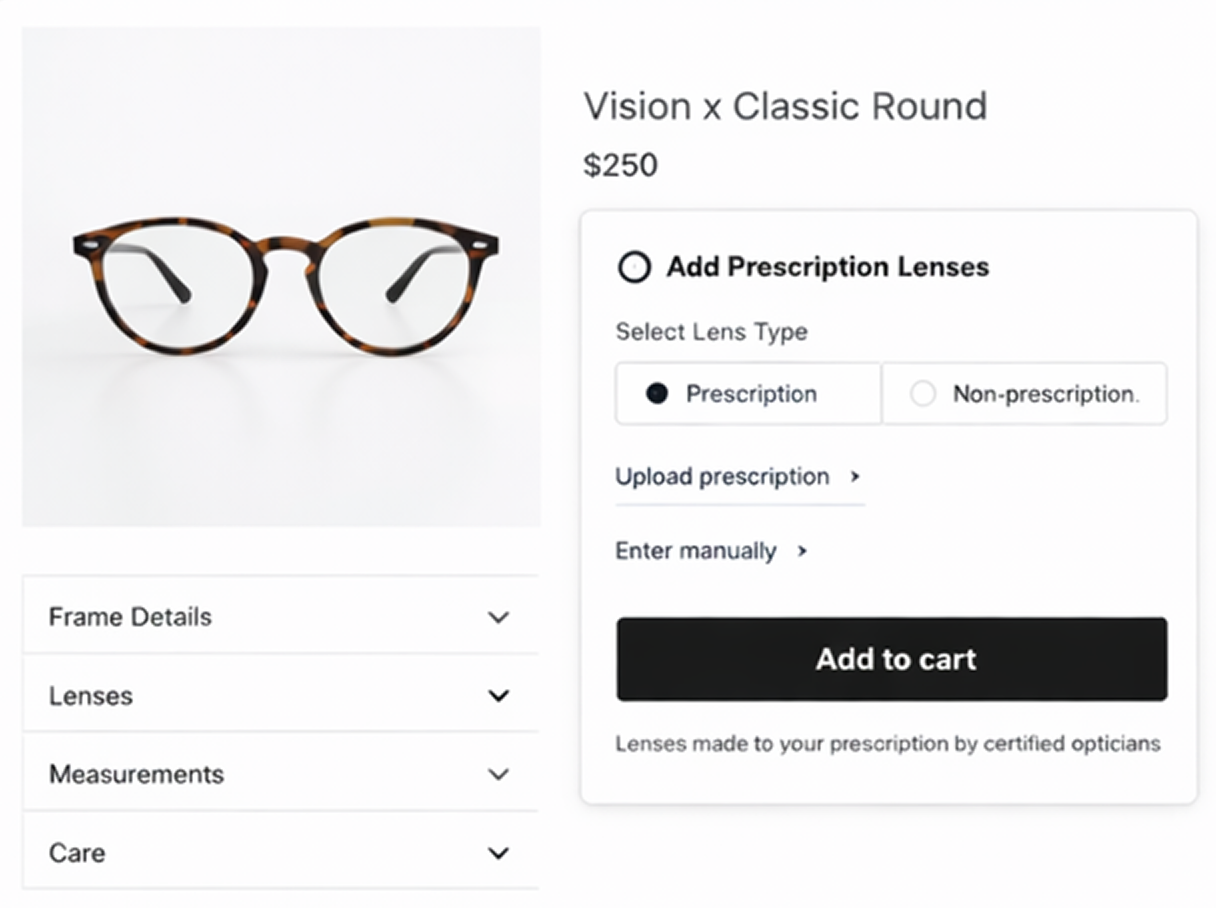Add the glasses to cart
The height and width of the screenshot is (908, 1216).
click(893, 659)
